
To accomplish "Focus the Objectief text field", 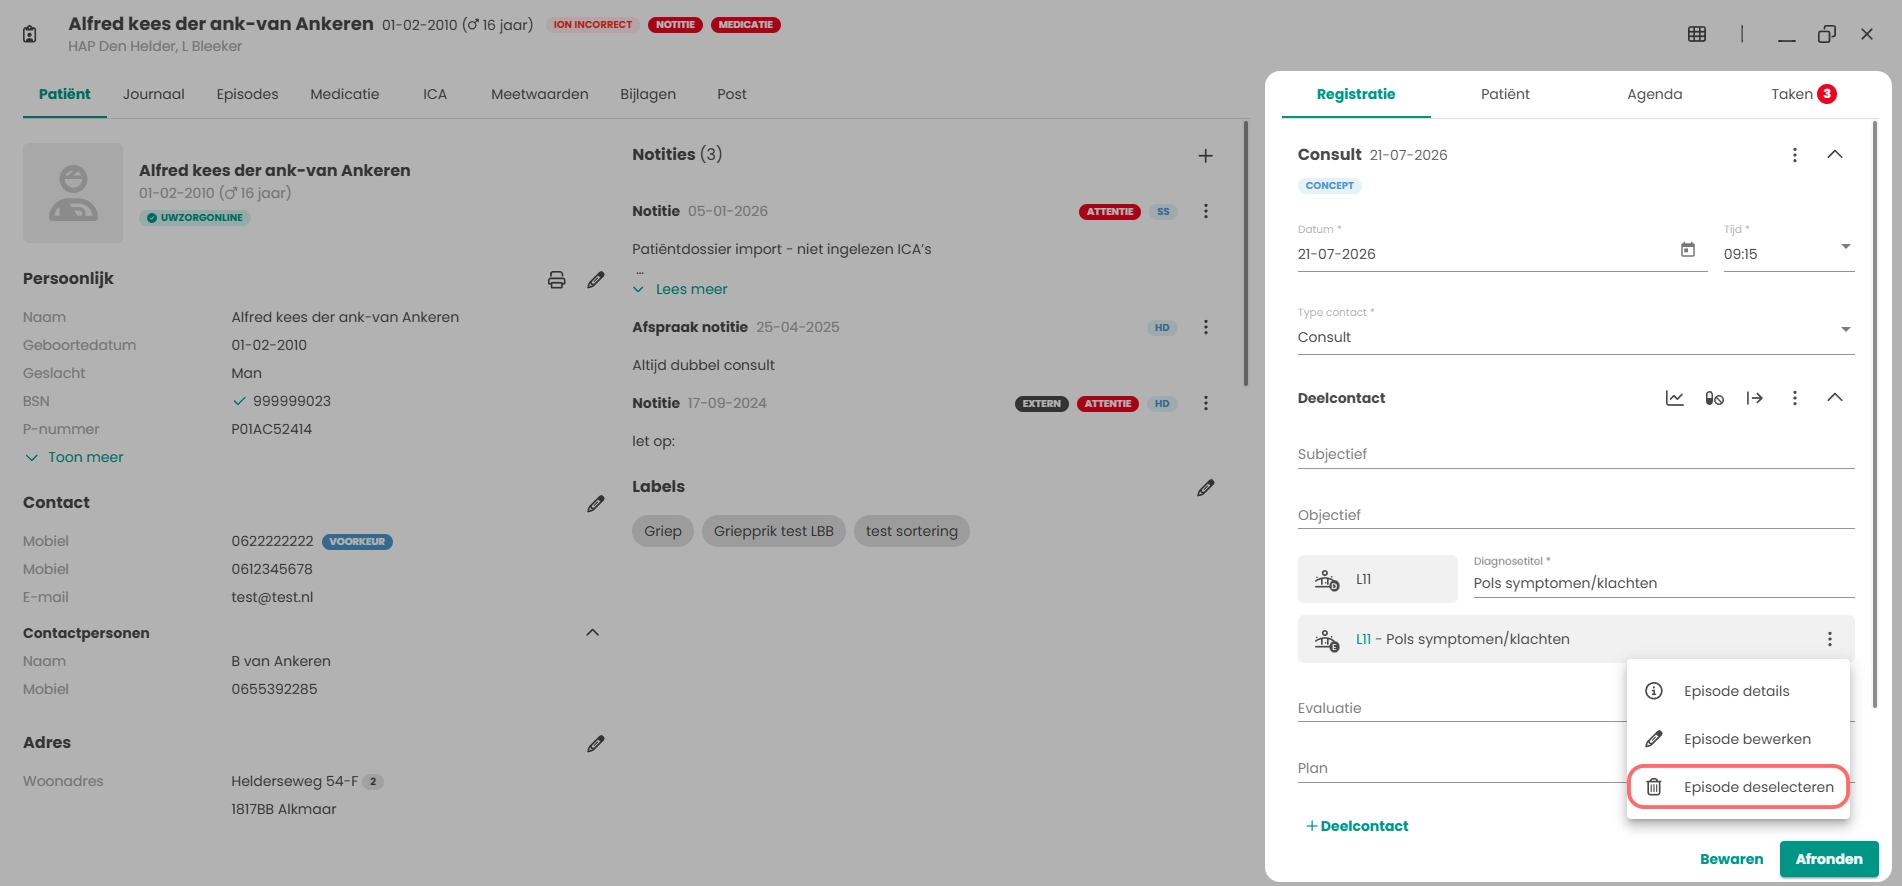I will (1576, 515).
